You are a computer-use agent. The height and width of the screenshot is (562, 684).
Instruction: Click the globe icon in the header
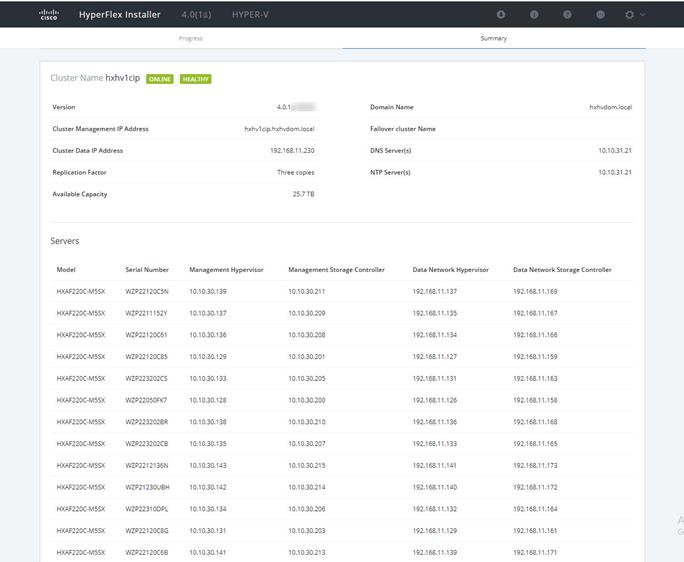point(600,14)
